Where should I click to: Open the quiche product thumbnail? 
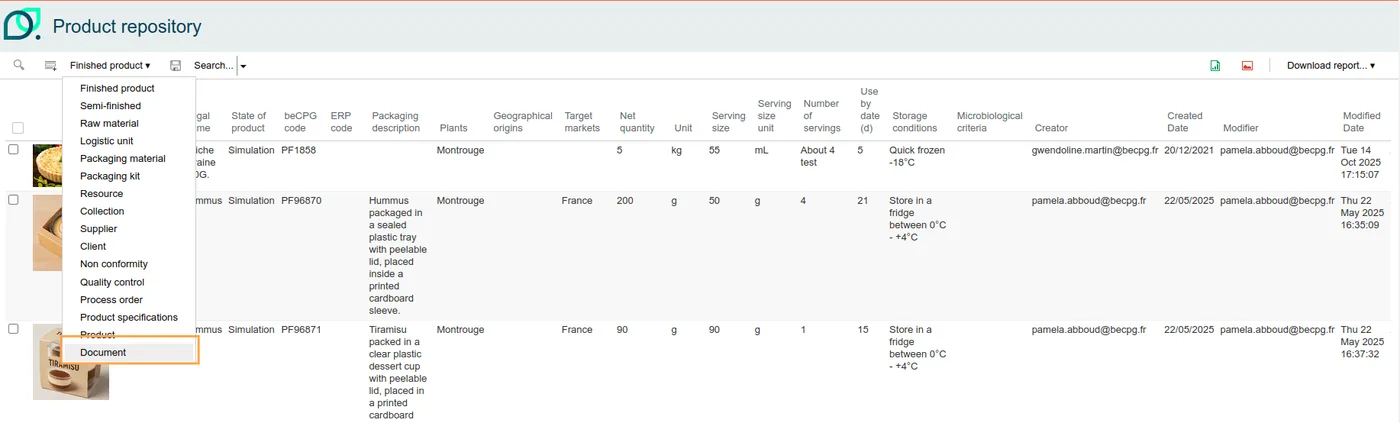[x=47, y=165]
